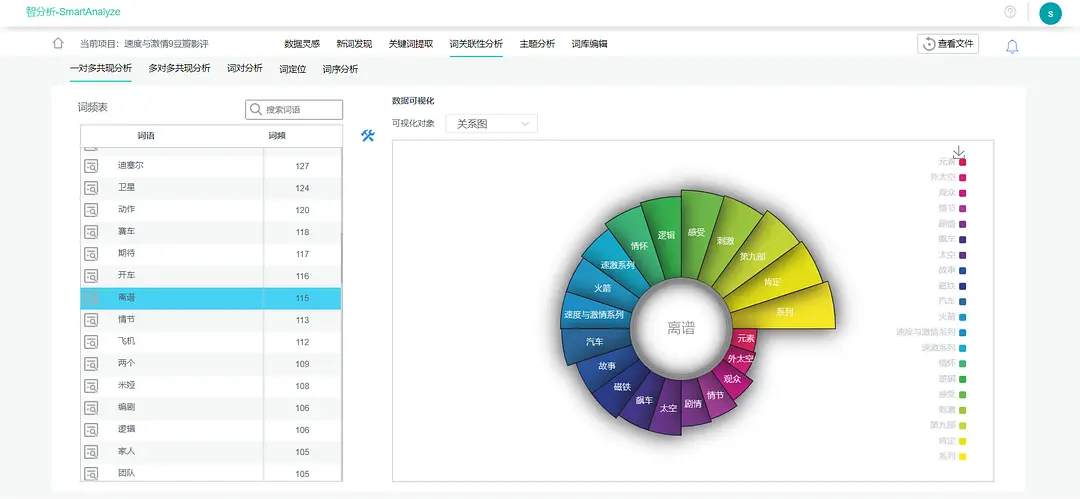The image size is (1080, 499).
Task: Click the 词语 column header
Action: pyautogui.click(x=146, y=136)
